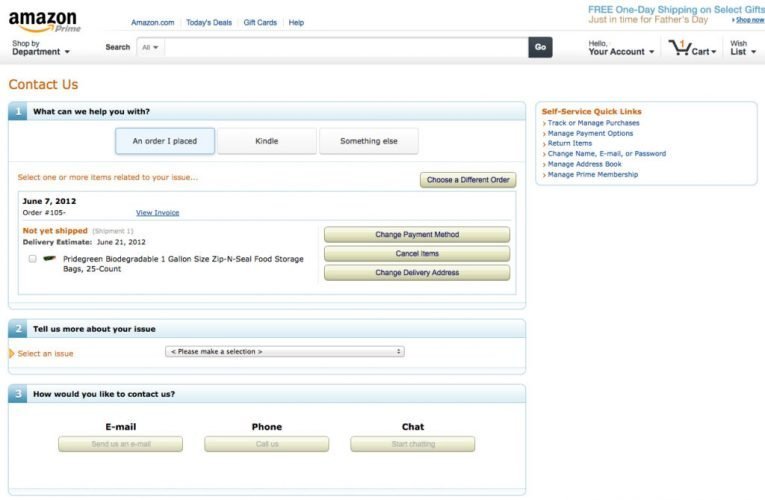Click the June 7, 2012 order date
This screenshot has height=500, width=765.
pos(49,201)
